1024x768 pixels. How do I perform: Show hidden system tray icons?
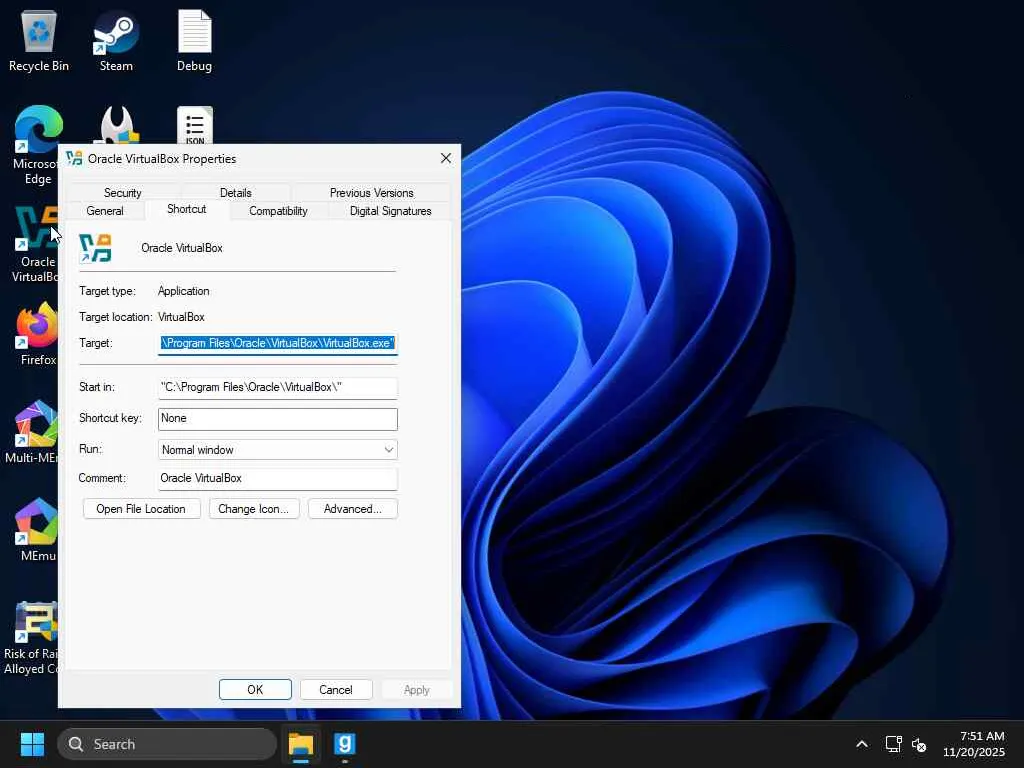point(862,744)
